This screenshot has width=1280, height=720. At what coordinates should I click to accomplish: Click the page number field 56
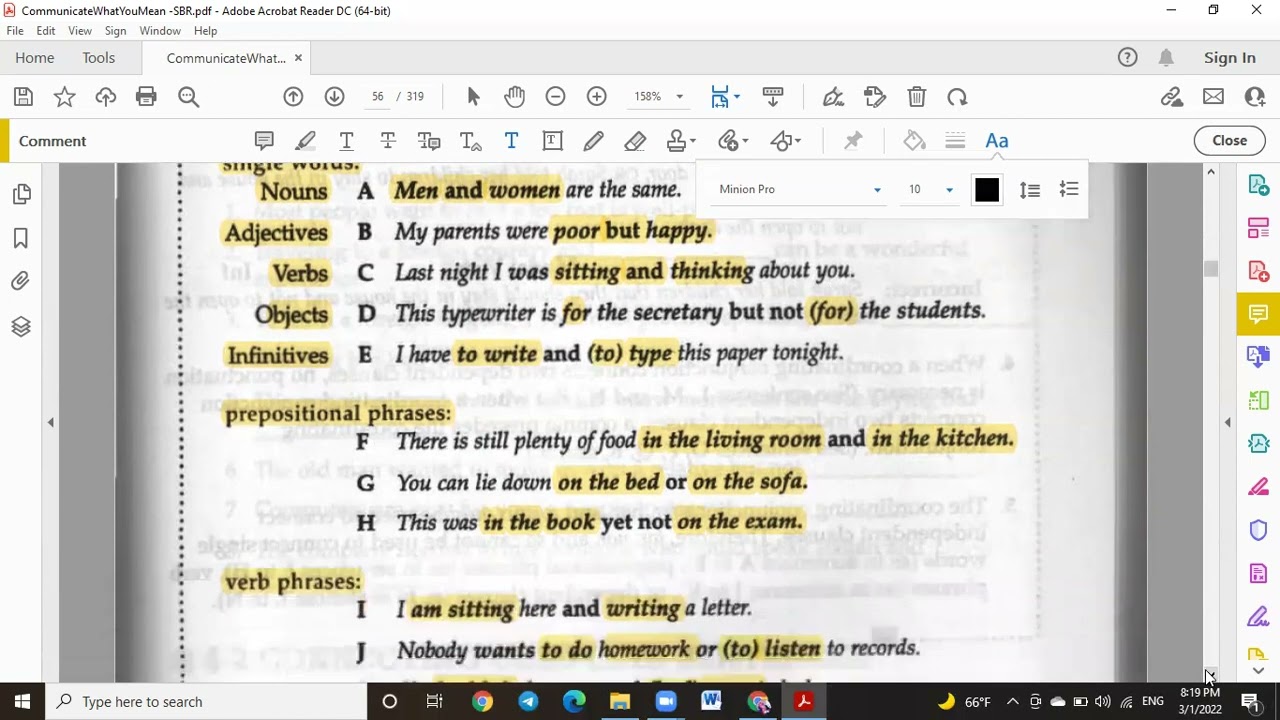[x=378, y=97]
